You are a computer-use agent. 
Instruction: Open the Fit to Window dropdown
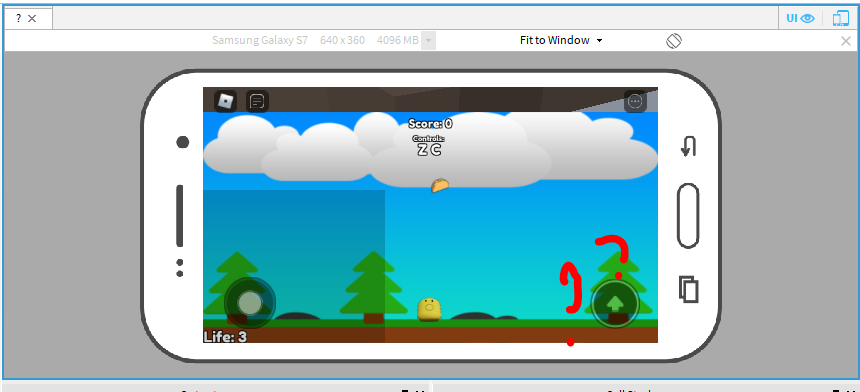point(561,40)
